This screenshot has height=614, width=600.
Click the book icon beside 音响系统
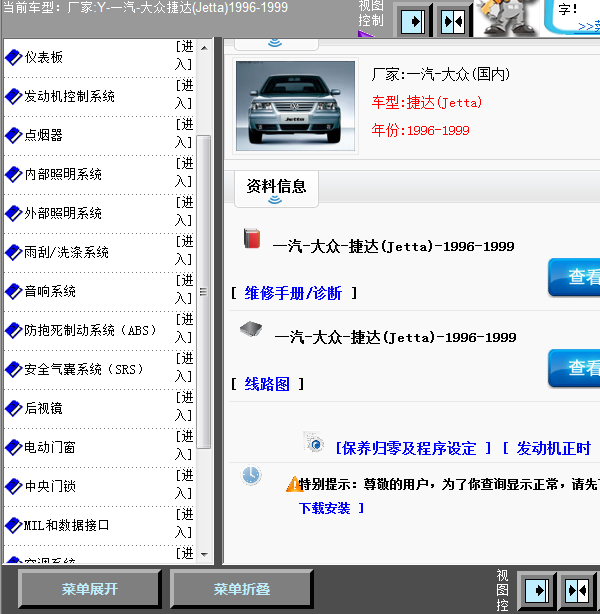coord(14,291)
